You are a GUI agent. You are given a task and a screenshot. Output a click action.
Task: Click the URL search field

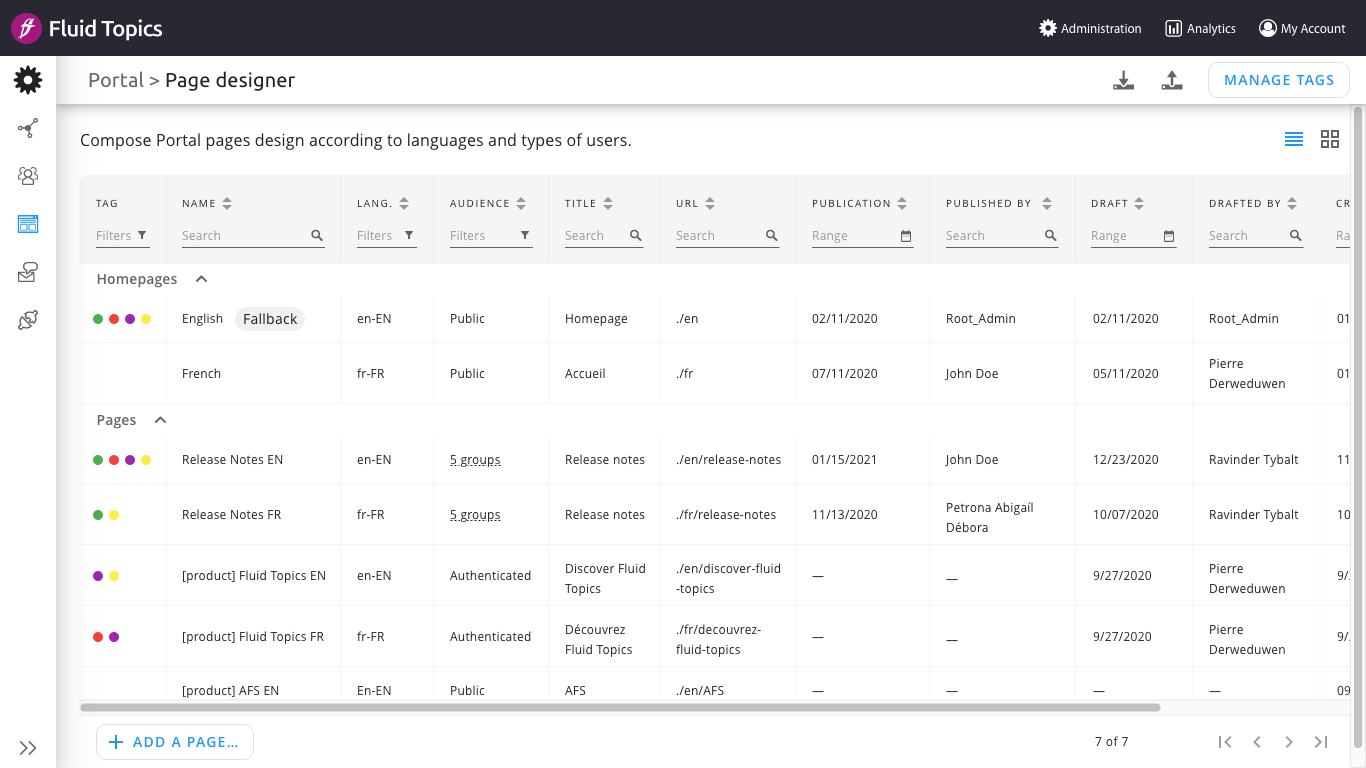pyautogui.click(x=727, y=236)
